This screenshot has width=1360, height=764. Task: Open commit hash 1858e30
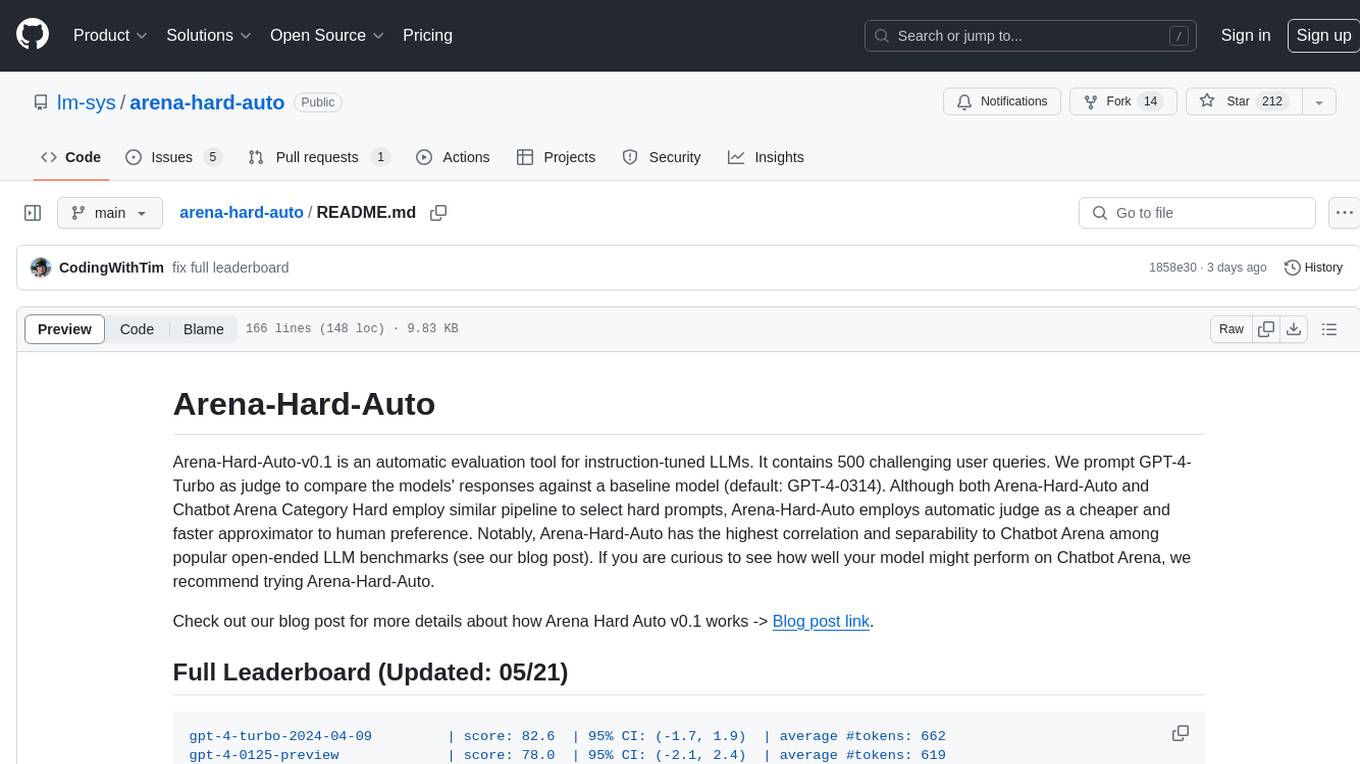[1173, 268]
